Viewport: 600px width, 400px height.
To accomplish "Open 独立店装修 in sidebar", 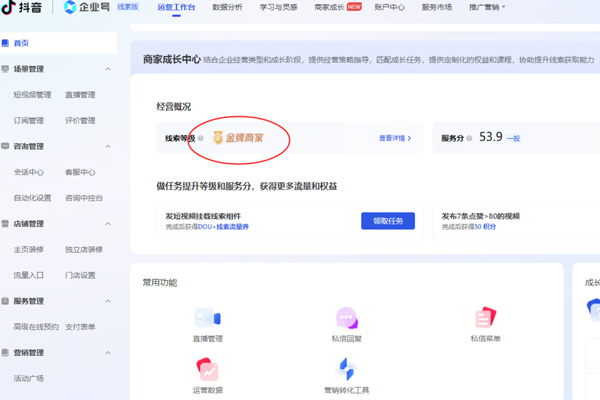I will (84, 250).
